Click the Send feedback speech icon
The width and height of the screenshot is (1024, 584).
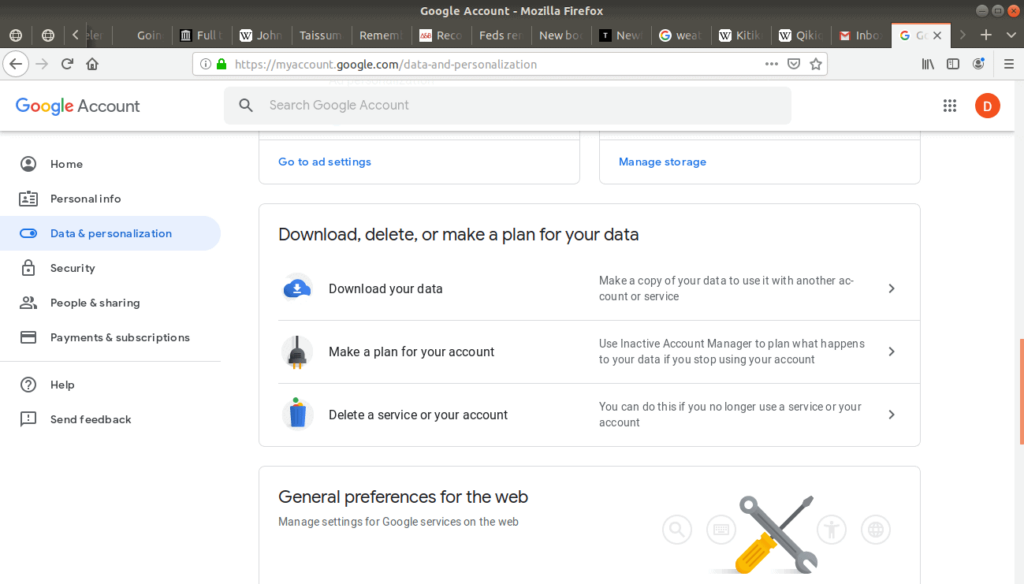pyautogui.click(x=28, y=419)
